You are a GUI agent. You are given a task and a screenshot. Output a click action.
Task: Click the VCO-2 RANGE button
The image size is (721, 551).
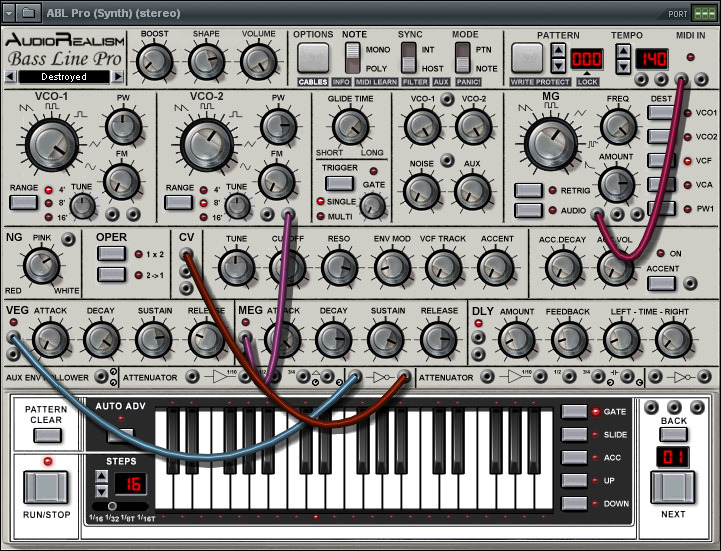pyautogui.click(x=178, y=202)
